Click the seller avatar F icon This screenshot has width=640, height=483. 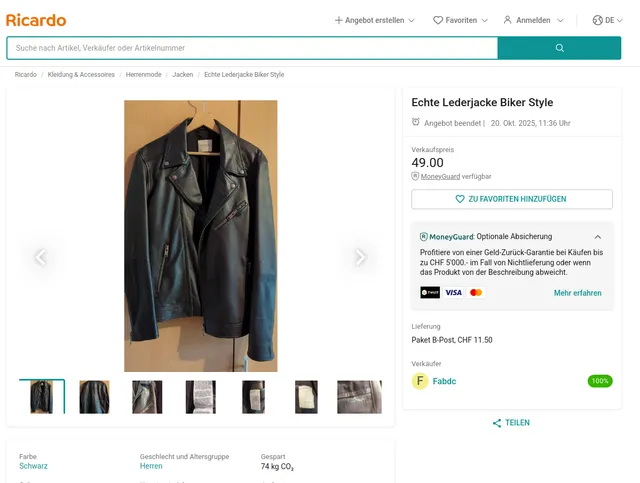pyautogui.click(x=420, y=381)
